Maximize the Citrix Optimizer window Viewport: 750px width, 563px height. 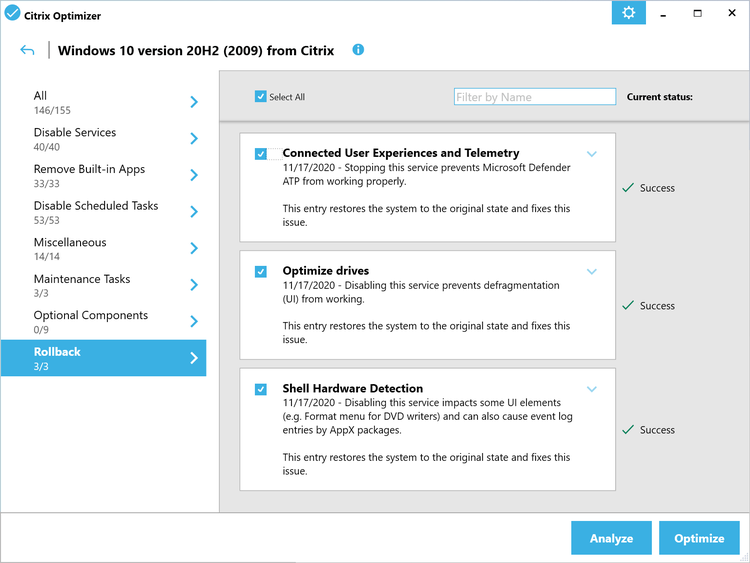pyautogui.click(x=697, y=13)
